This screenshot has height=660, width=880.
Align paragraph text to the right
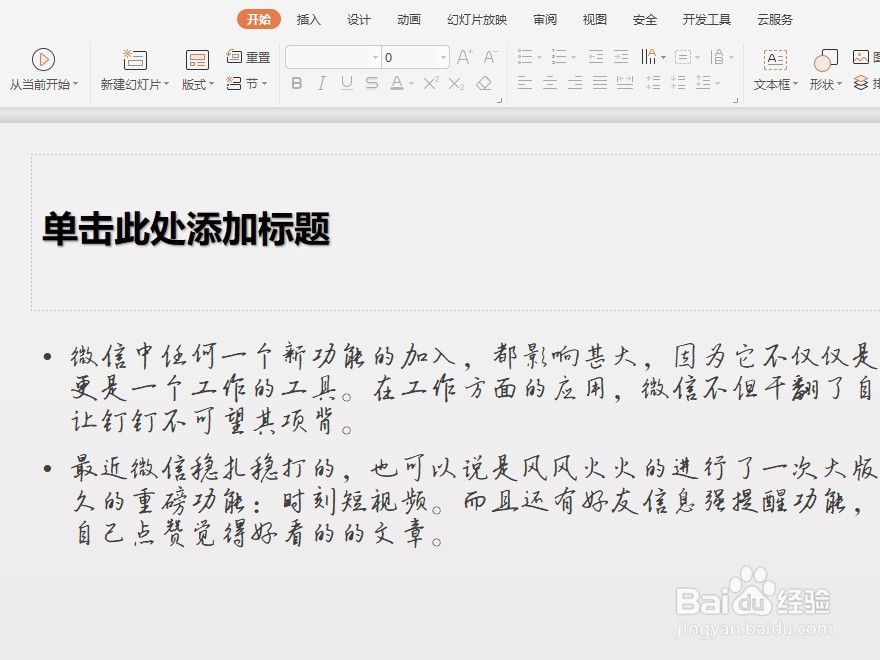coord(575,84)
